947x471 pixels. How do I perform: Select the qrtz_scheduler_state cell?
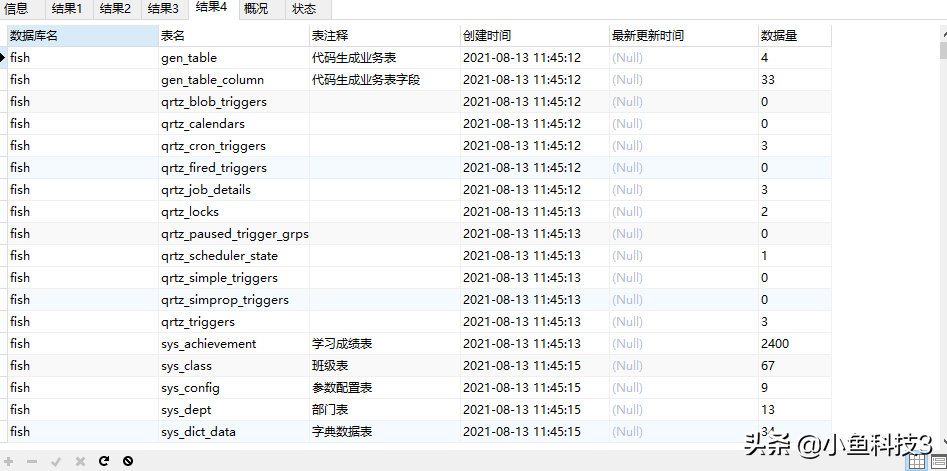point(234,255)
